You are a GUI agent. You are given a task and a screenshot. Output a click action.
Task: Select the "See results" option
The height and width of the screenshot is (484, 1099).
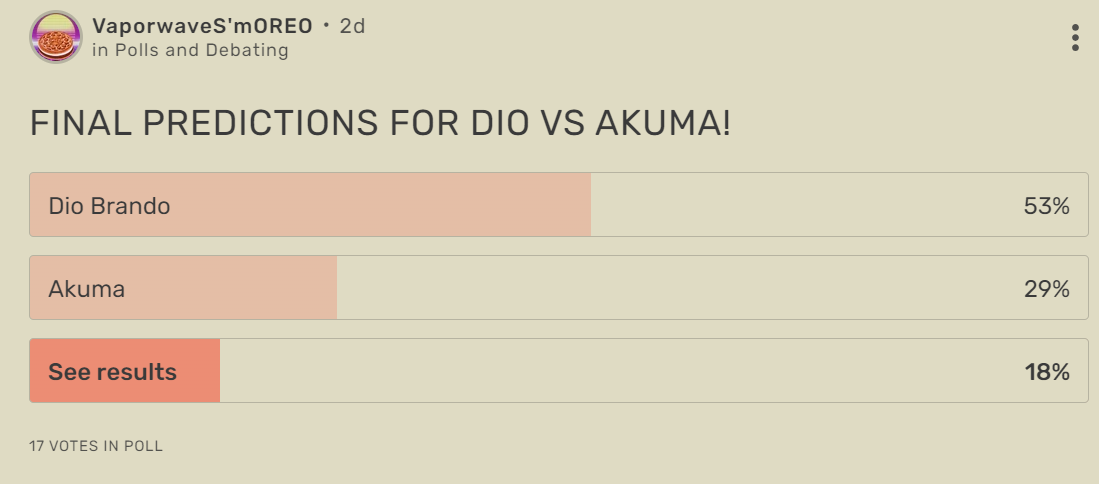tap(113, 372)
